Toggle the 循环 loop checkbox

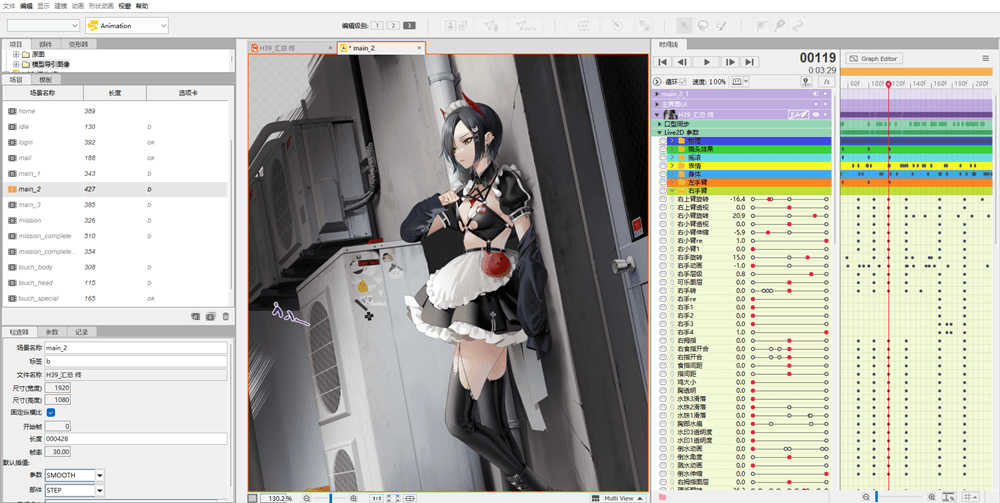click(x=683, y=82)
